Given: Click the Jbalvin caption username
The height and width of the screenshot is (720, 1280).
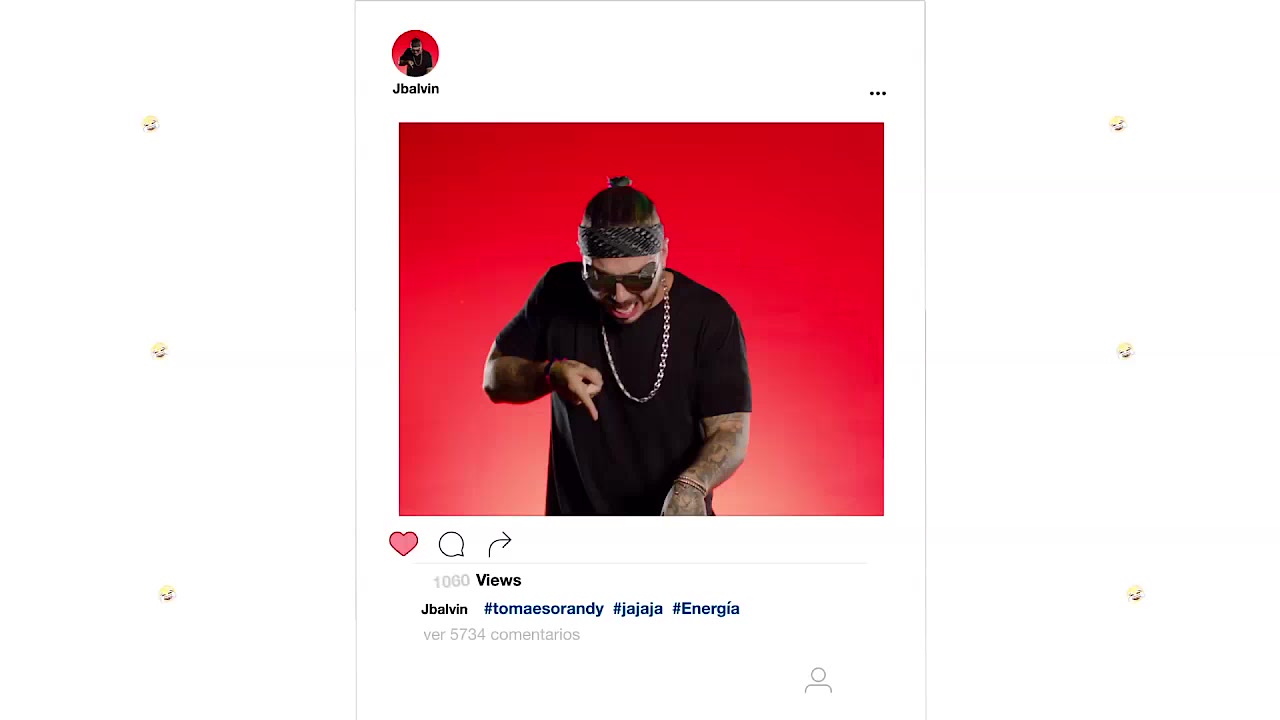Looking at the screenshot, I should [x=444, y=609].
